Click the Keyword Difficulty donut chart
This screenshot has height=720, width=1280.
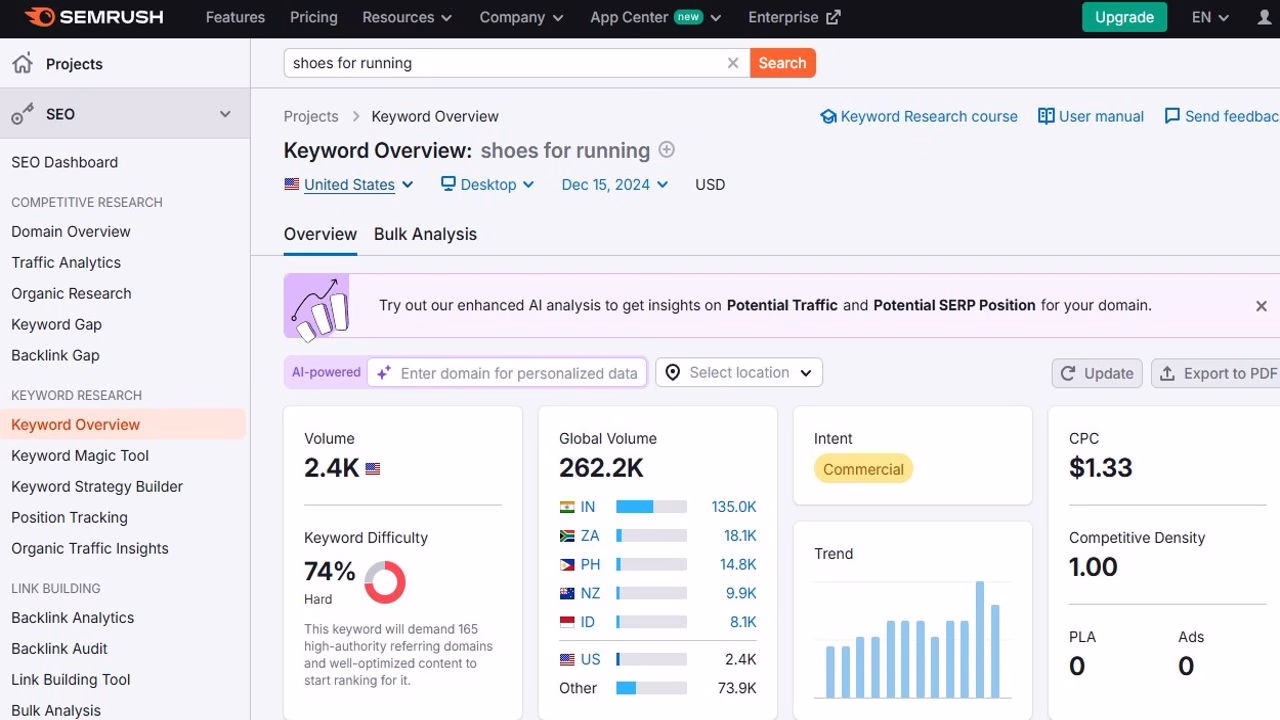(x=385, y=582)
